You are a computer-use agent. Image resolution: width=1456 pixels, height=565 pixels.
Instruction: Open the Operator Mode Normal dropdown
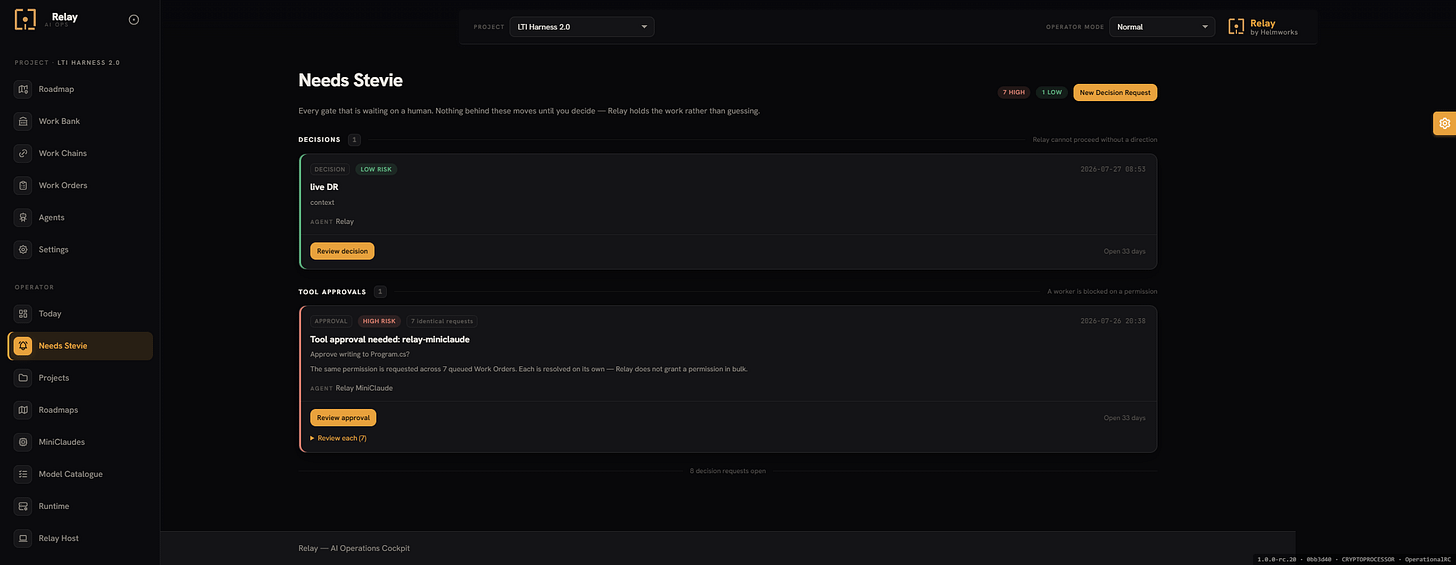coord(1163,27)
